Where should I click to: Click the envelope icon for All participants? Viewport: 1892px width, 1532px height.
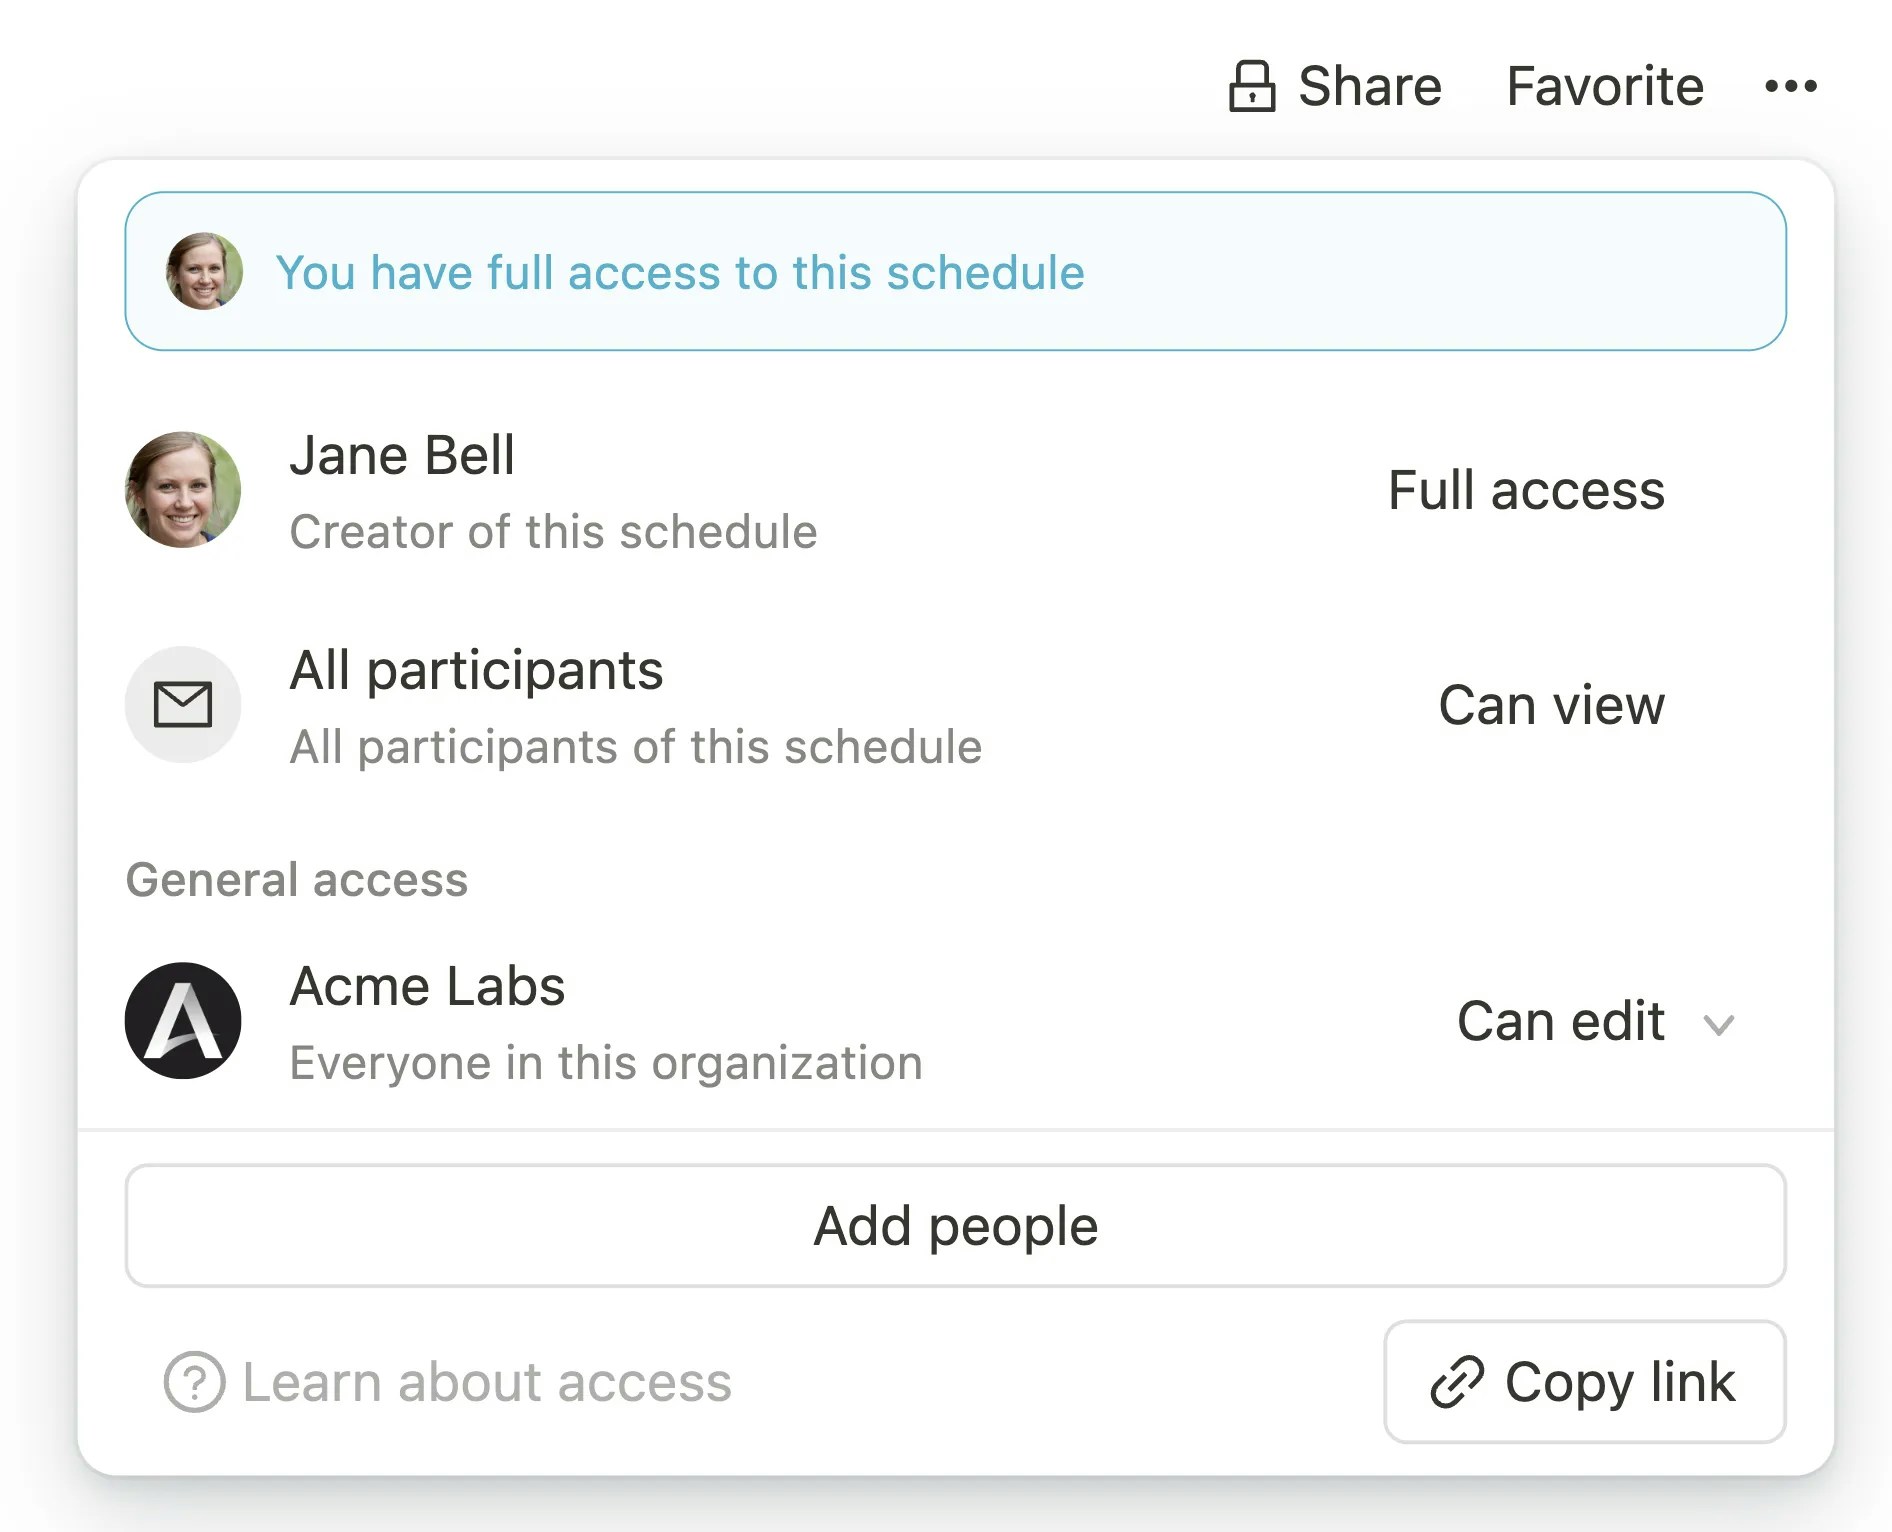tap(183, 705)
